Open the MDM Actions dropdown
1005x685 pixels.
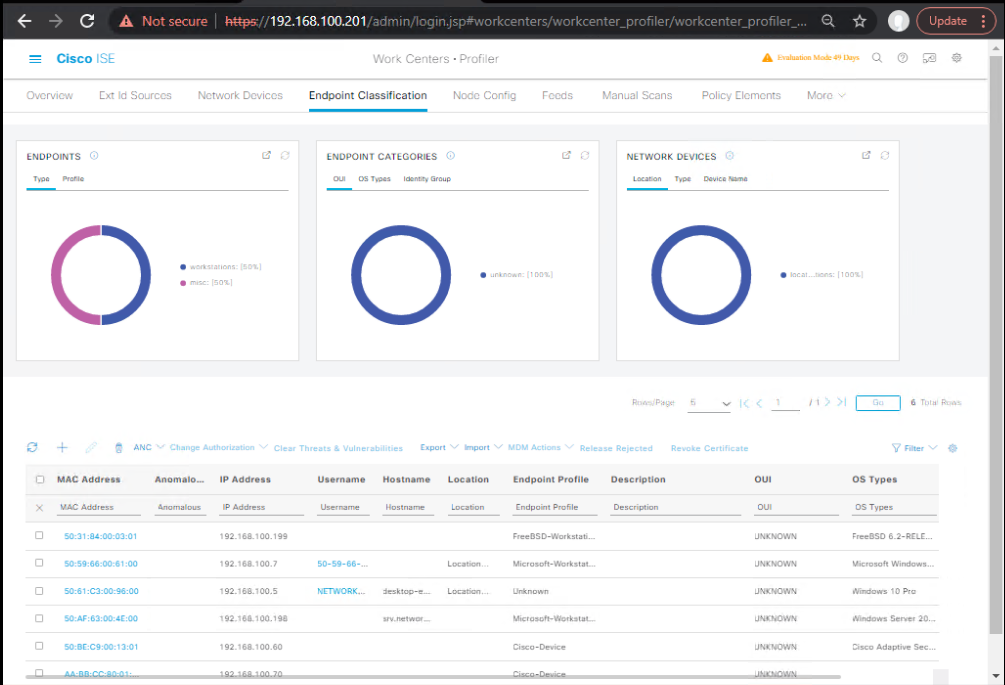pos(540,447)
